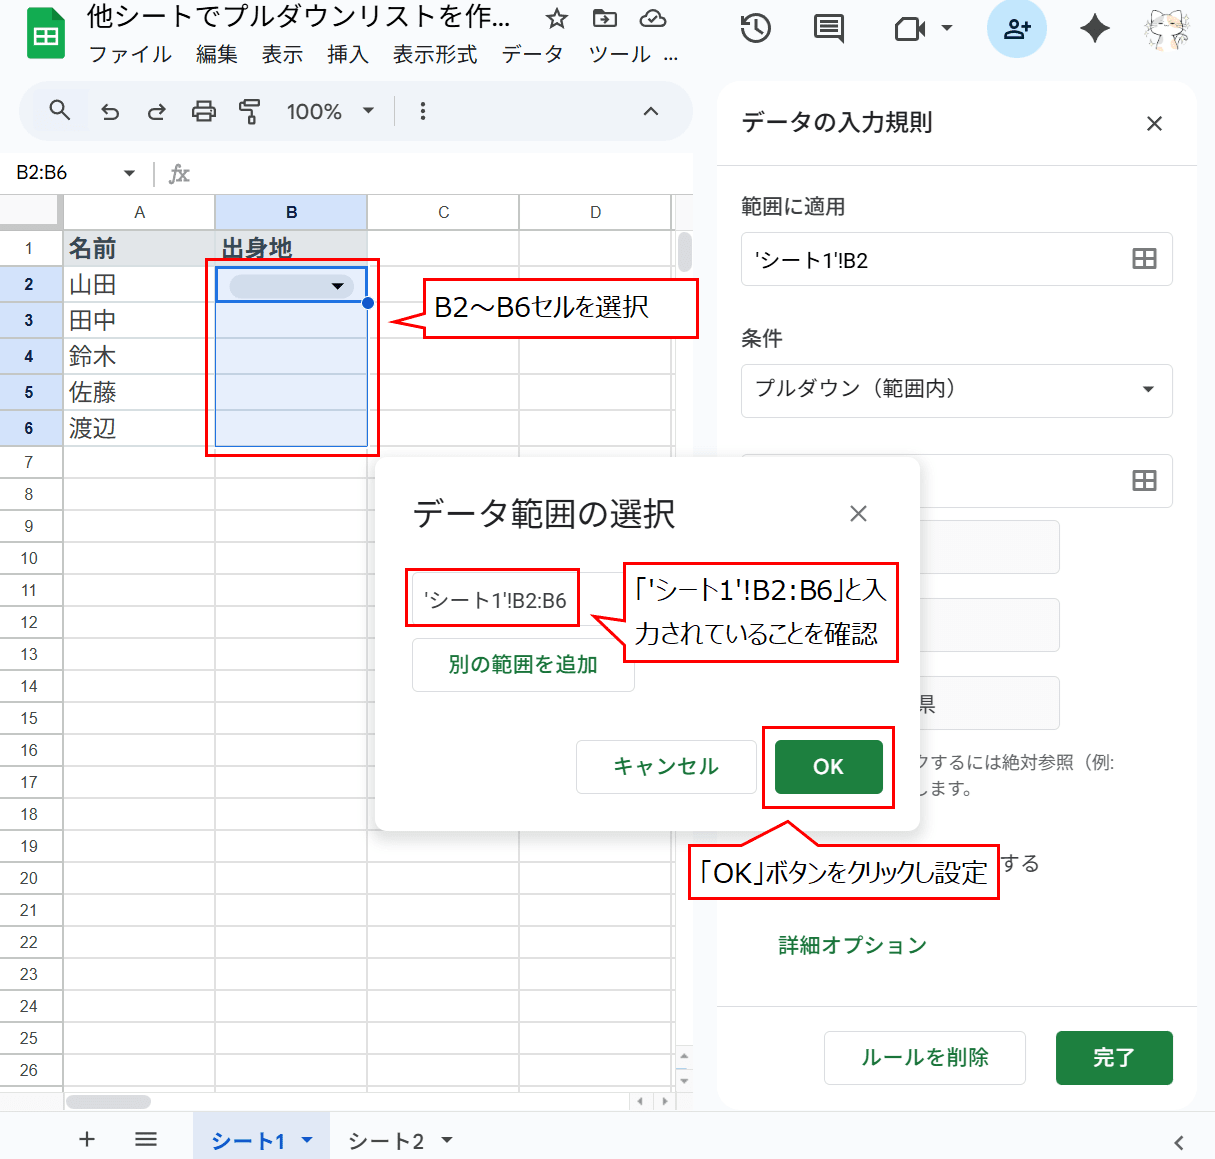1215x1159 pixels.
Task: Open 詳細オプション in the sidebar
Action: click(x=849, y=944)
